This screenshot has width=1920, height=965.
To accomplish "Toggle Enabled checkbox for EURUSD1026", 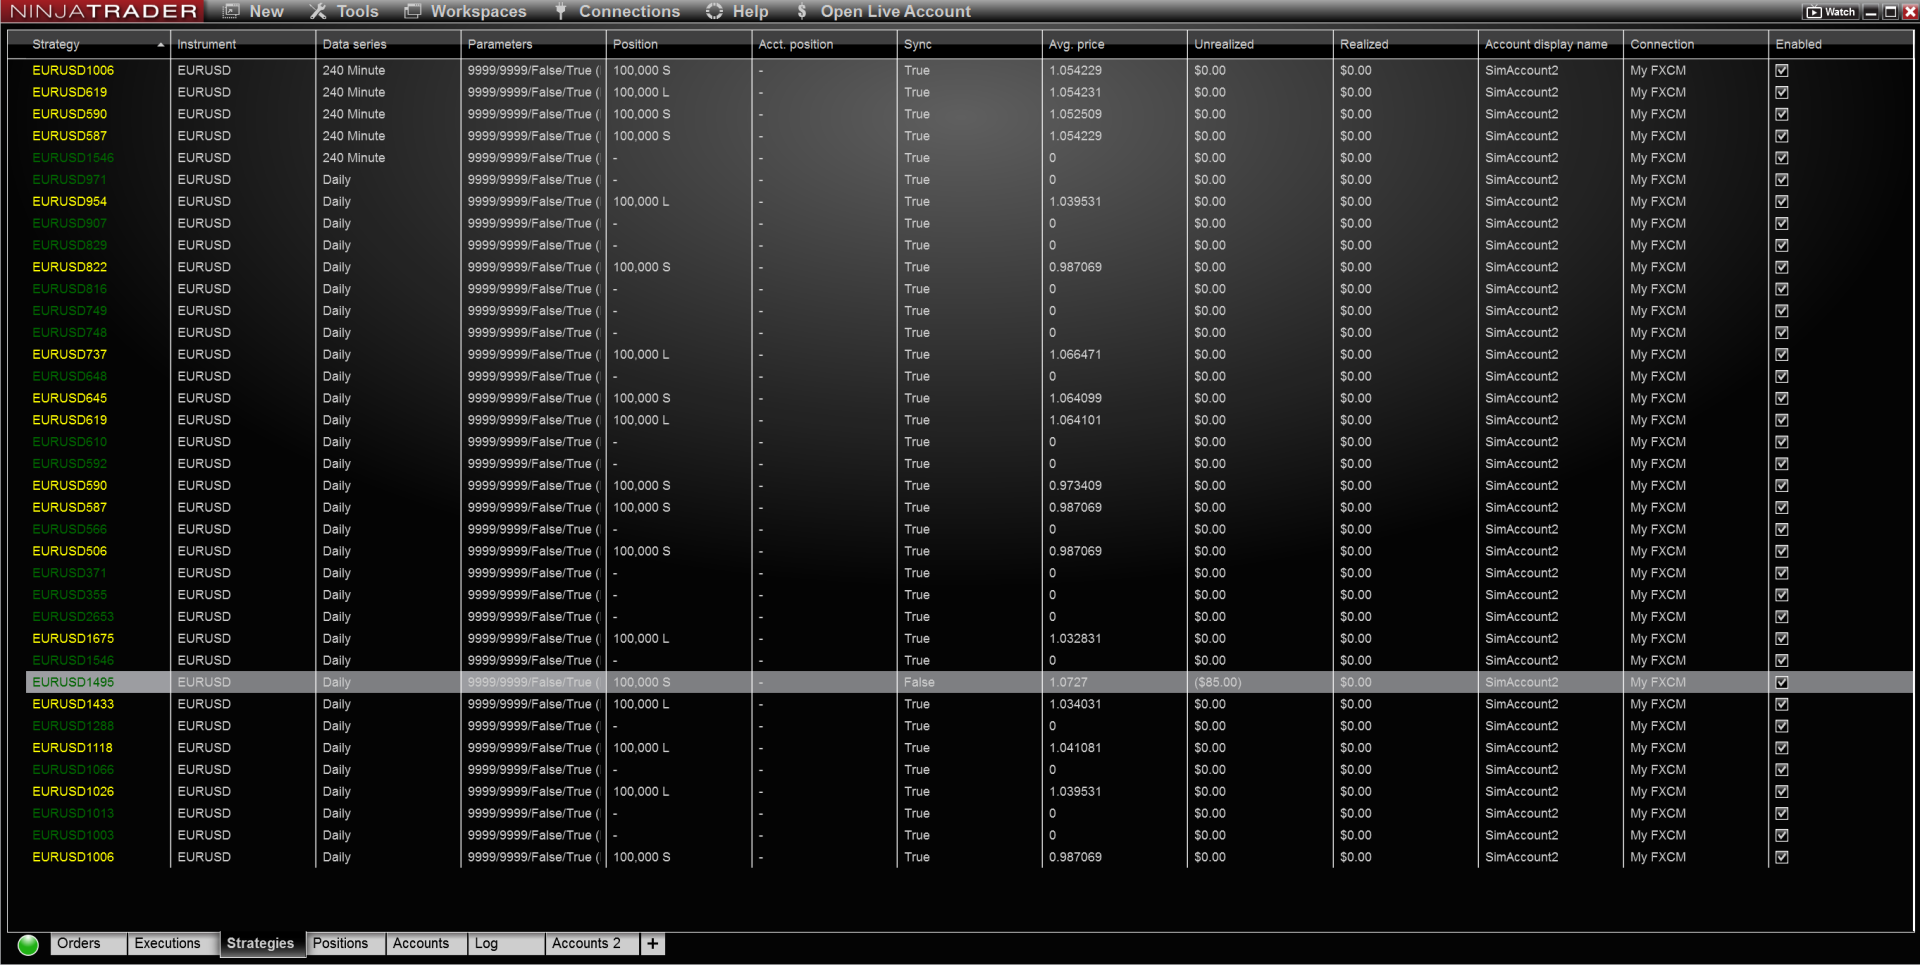I will (x=1782, y=792).
